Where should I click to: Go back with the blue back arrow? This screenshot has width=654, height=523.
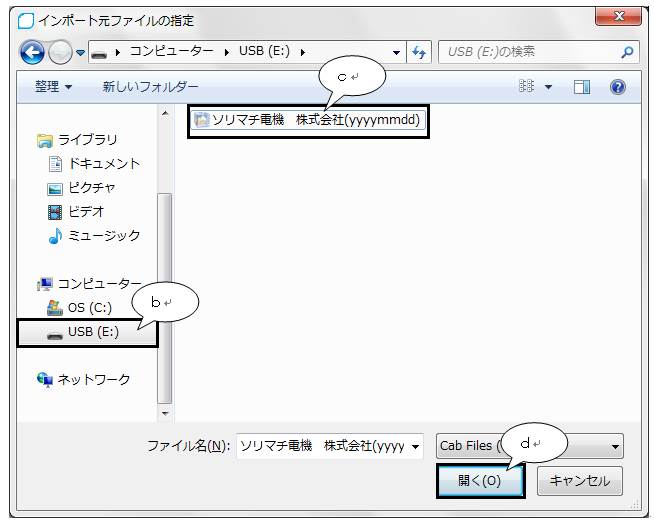32,52
